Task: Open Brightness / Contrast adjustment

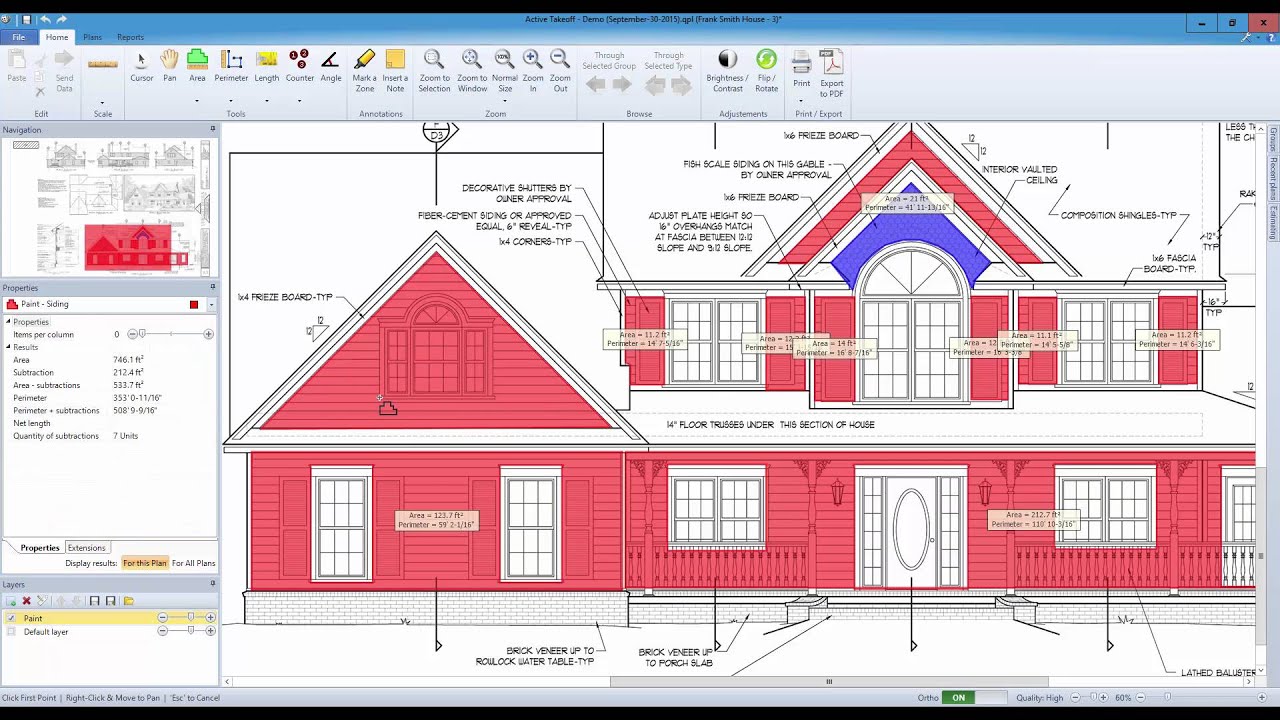Action: (x=727, y=71)
